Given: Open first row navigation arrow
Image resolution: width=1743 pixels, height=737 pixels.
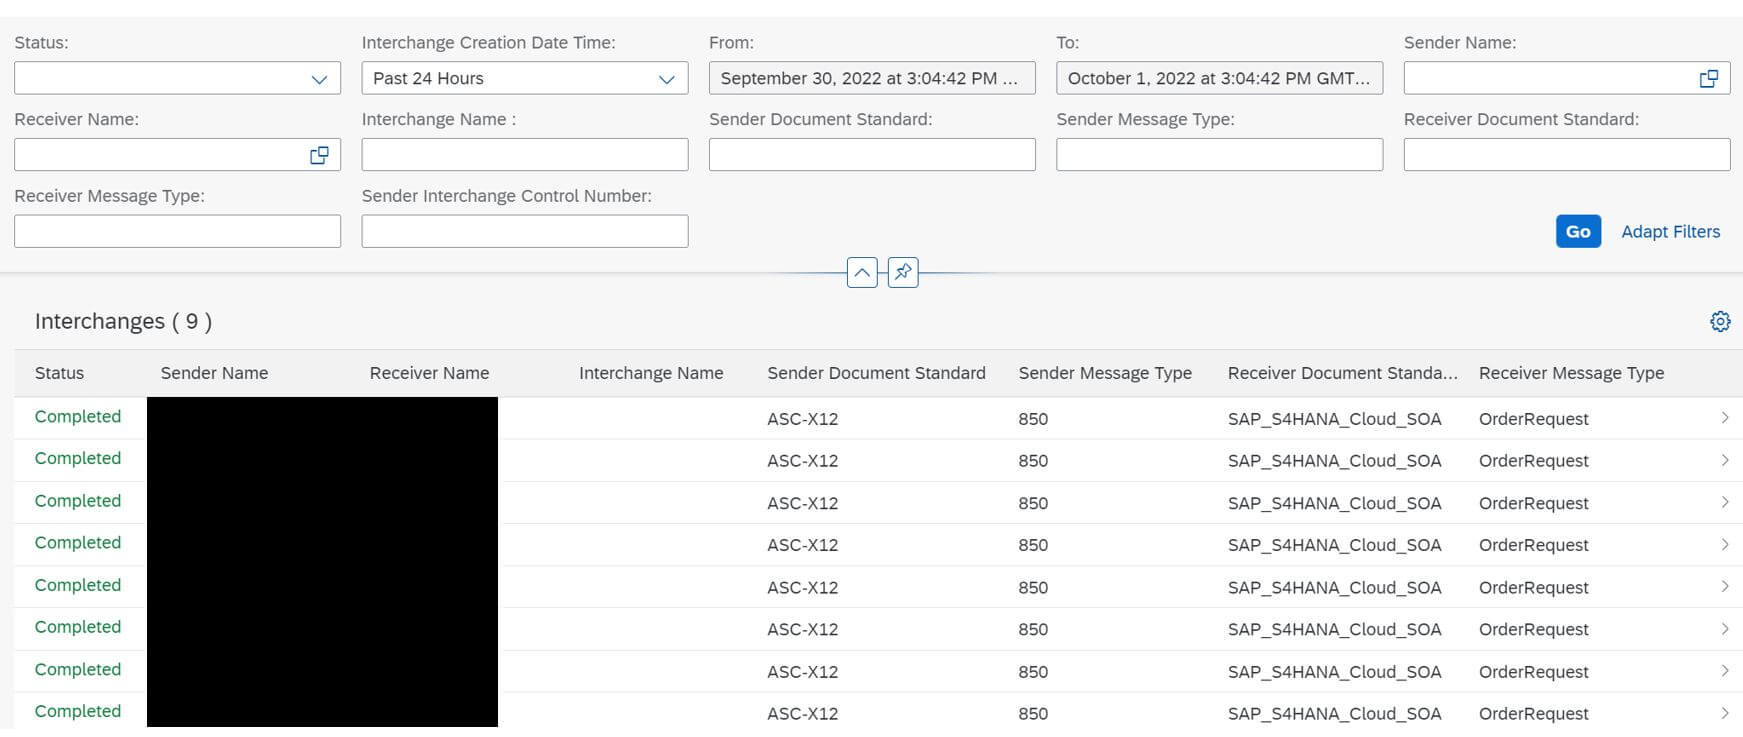Looking at the screenshot, I should (1725, 418).
